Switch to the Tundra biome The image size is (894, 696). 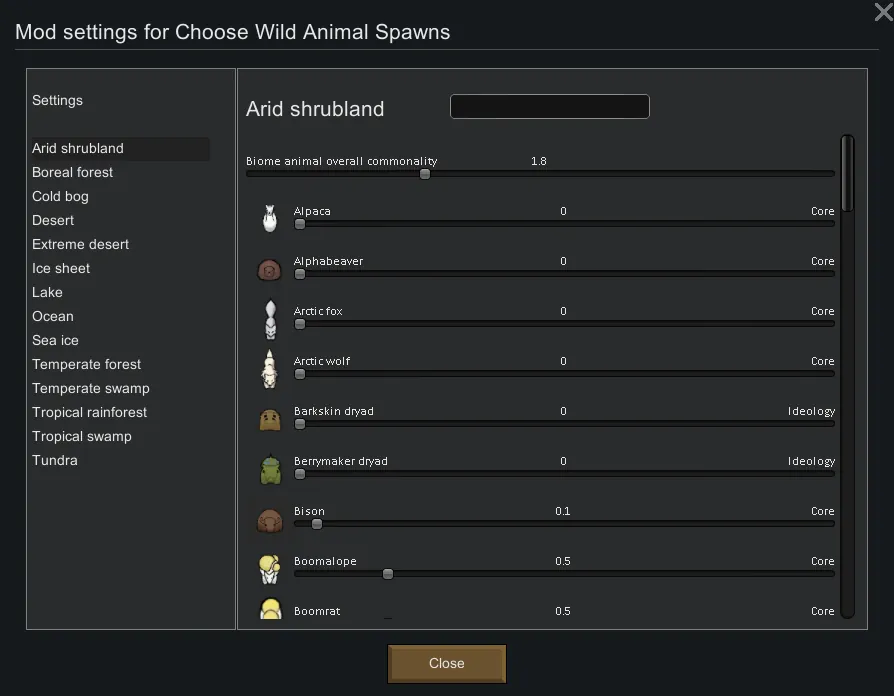tap(54, 460)
